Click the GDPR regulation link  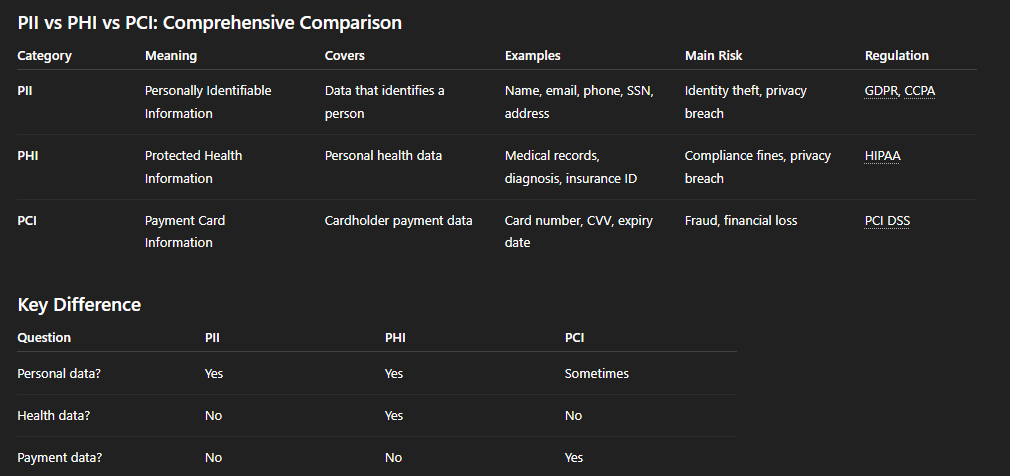click(881, 91)
